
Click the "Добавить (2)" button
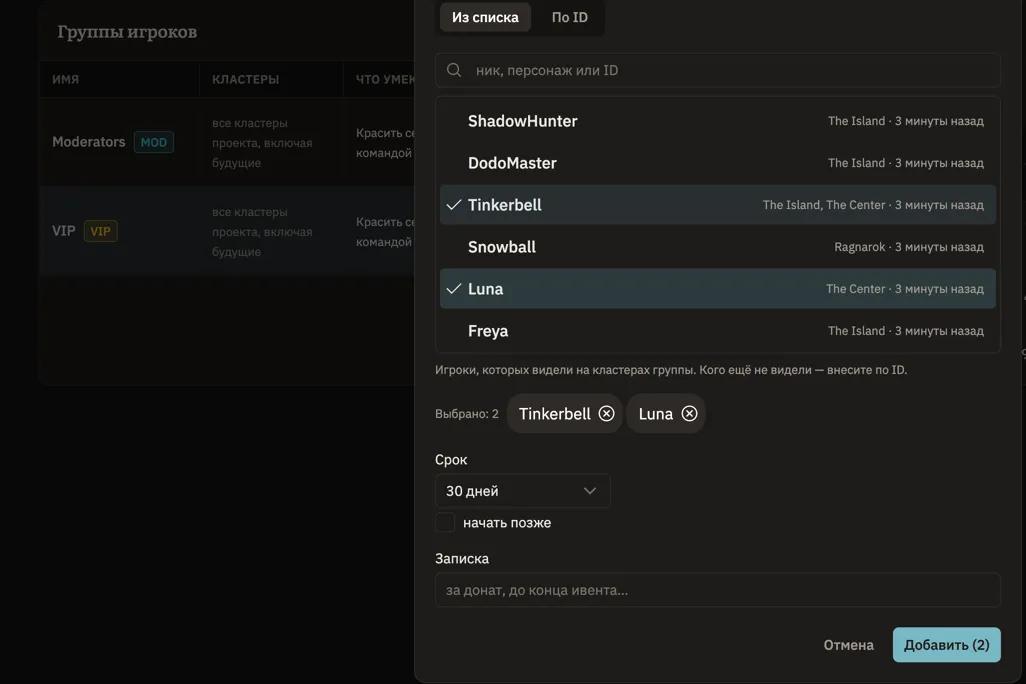[946, 645]
